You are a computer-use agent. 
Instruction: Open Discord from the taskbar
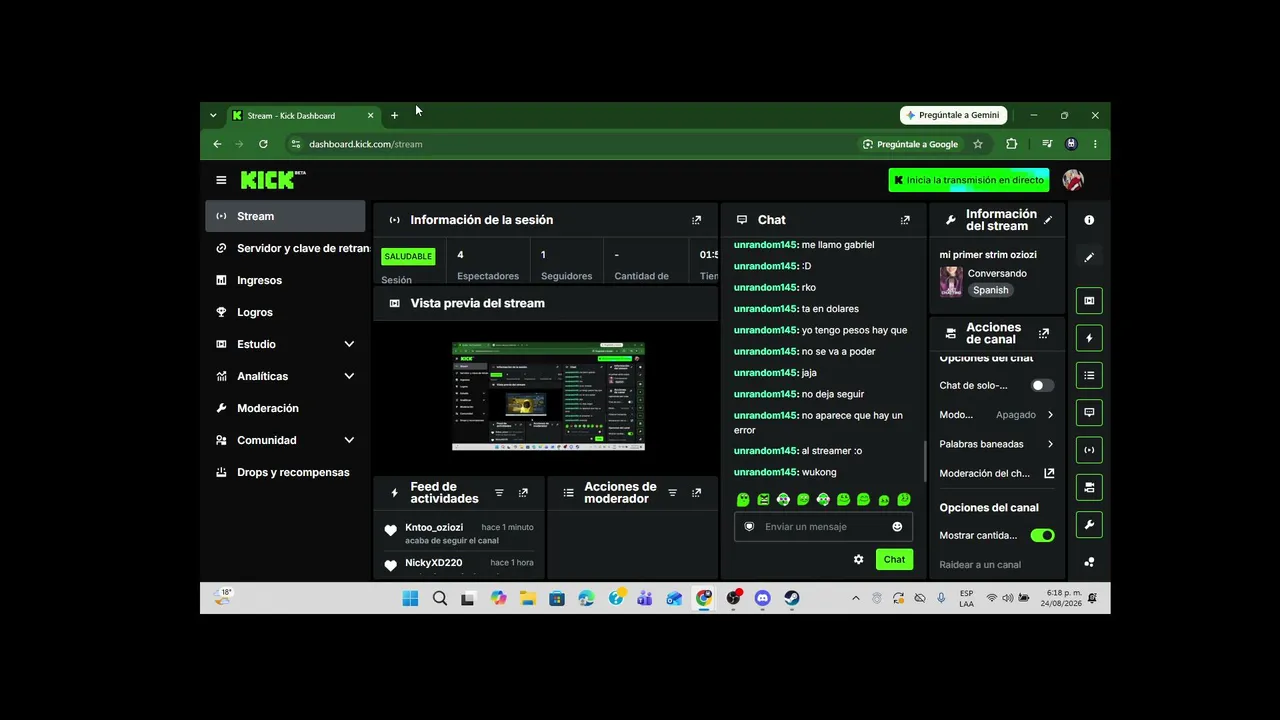coord(762,598)
